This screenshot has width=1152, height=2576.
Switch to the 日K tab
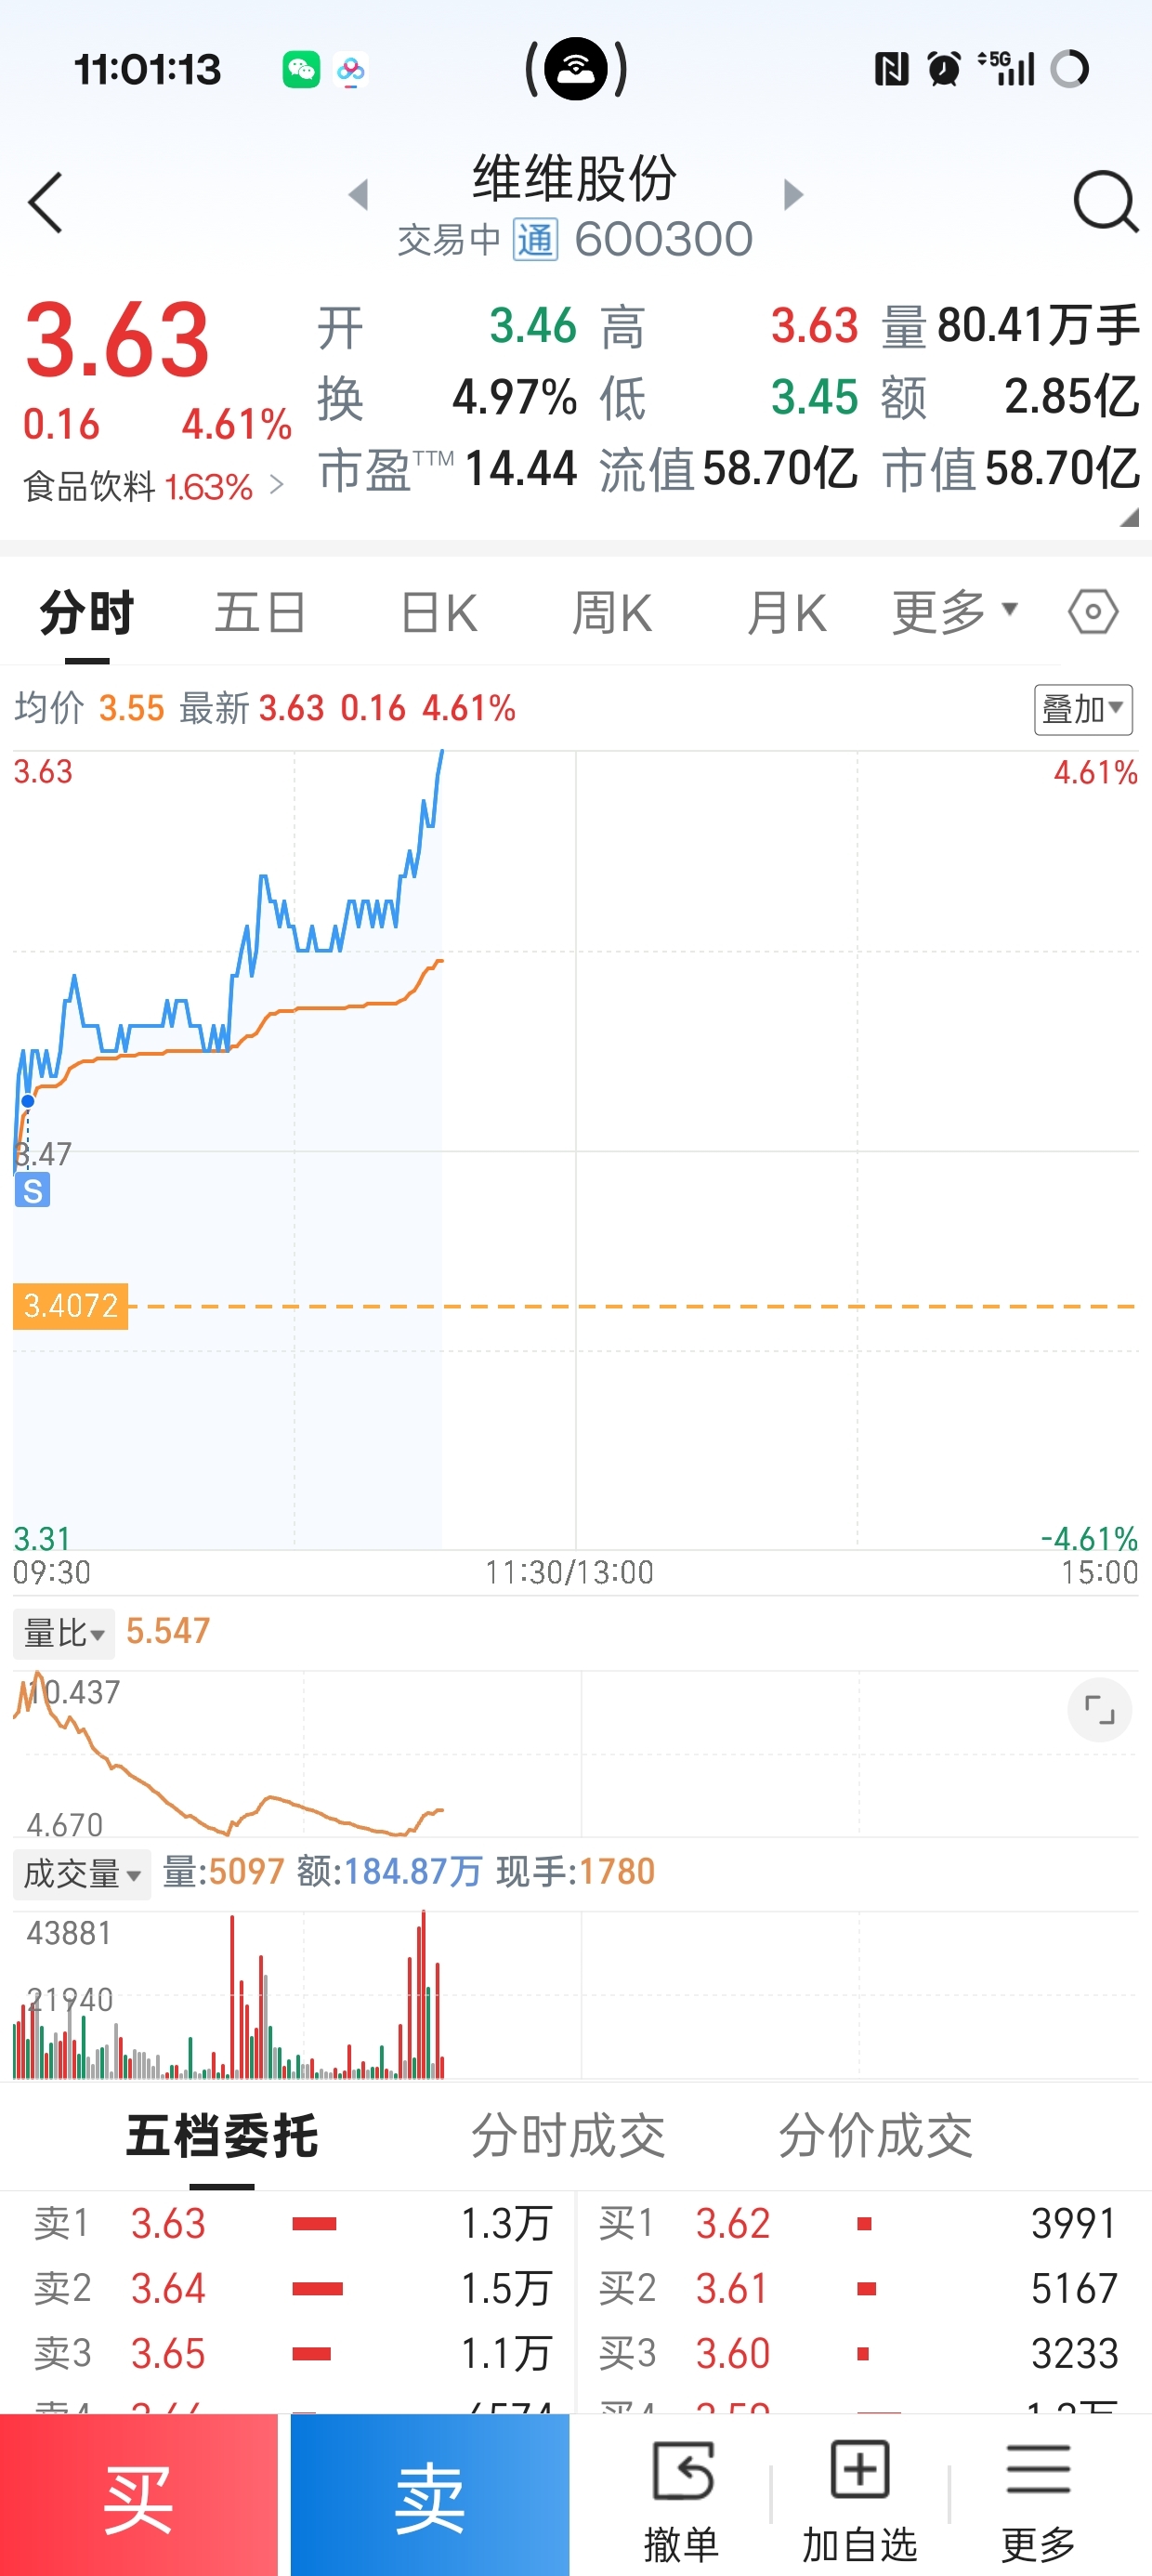438,612
